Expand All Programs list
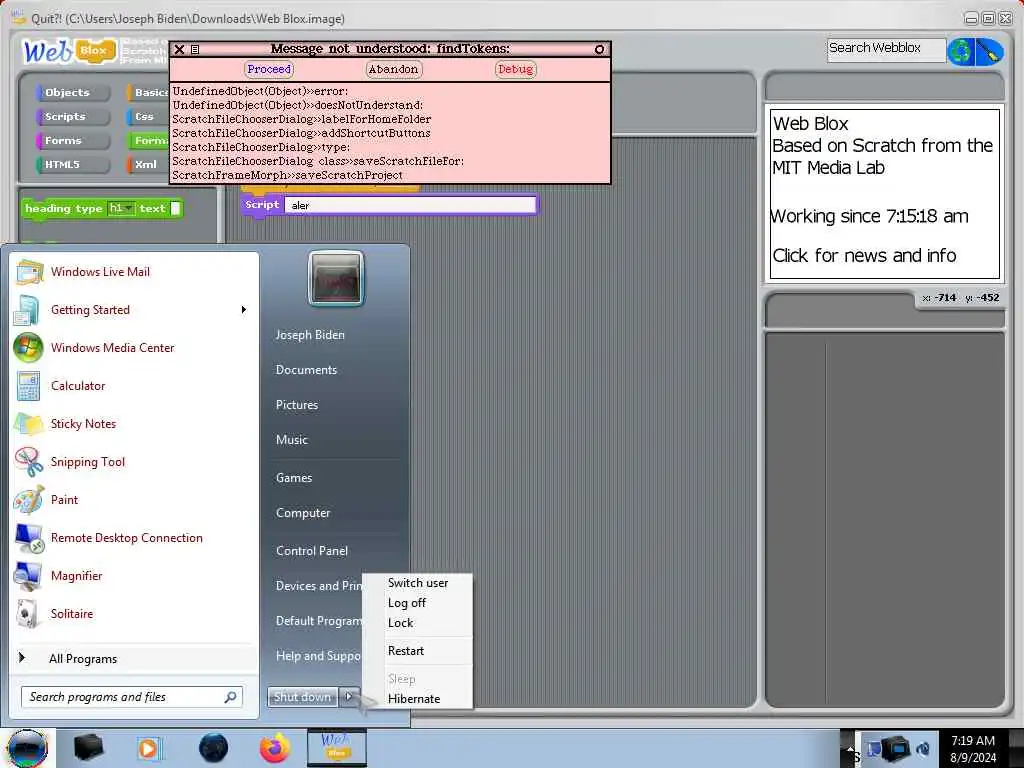Screen dimensions: 1024x768 pos(134,658)
